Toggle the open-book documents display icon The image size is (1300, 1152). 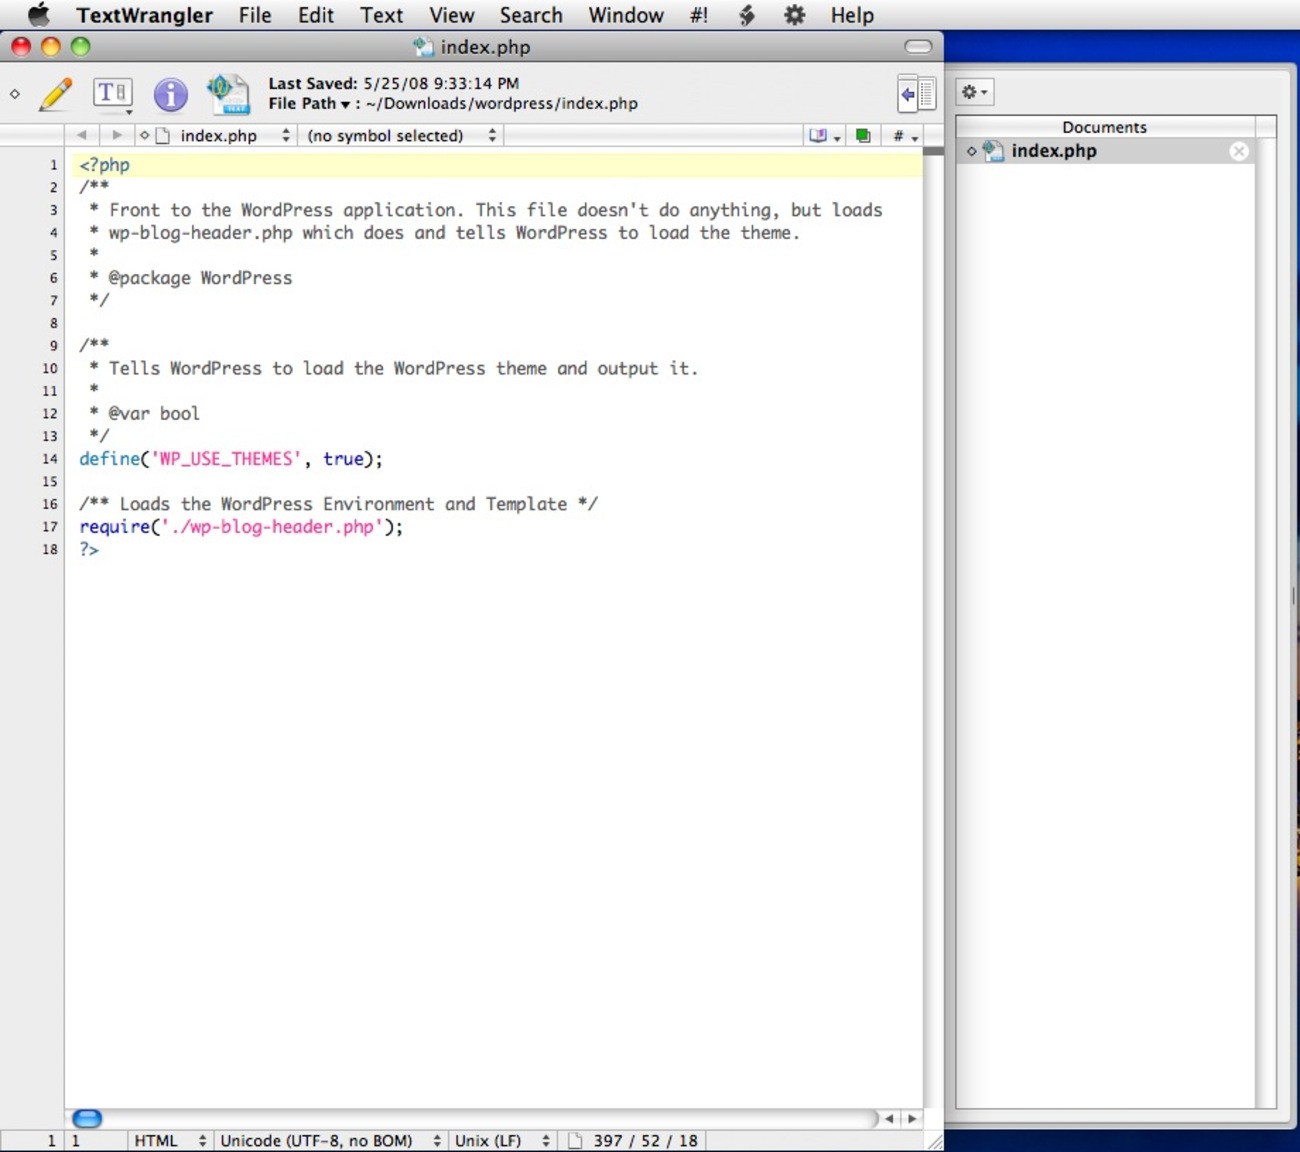point(820,134)
